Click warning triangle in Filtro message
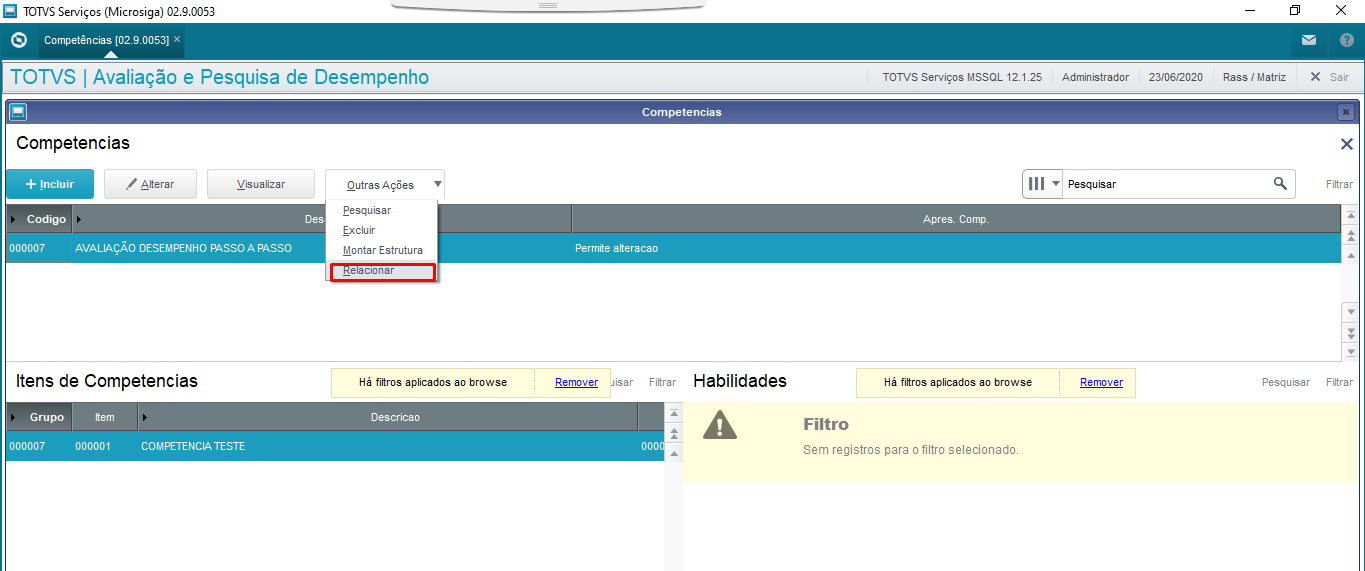 [x=720, y=424]
